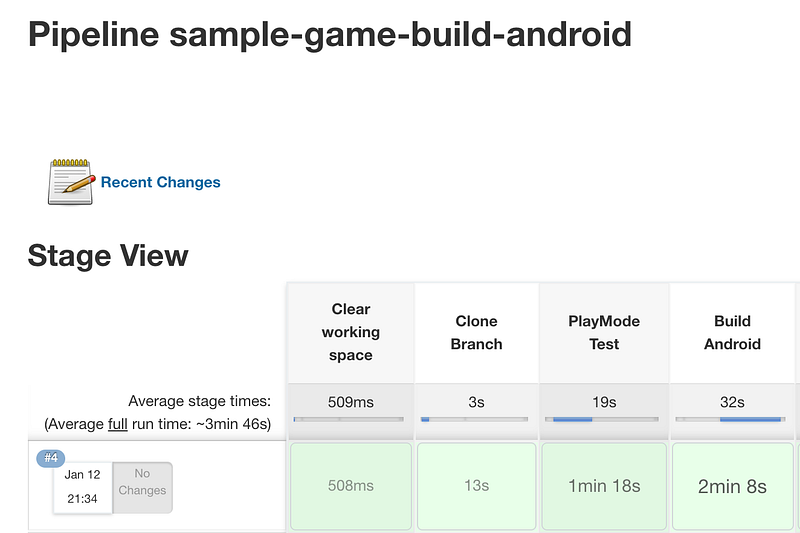Click the progress bar under 32s average
Image resolution: width=800 pixels, height=533 pixels.
[731, 419]
